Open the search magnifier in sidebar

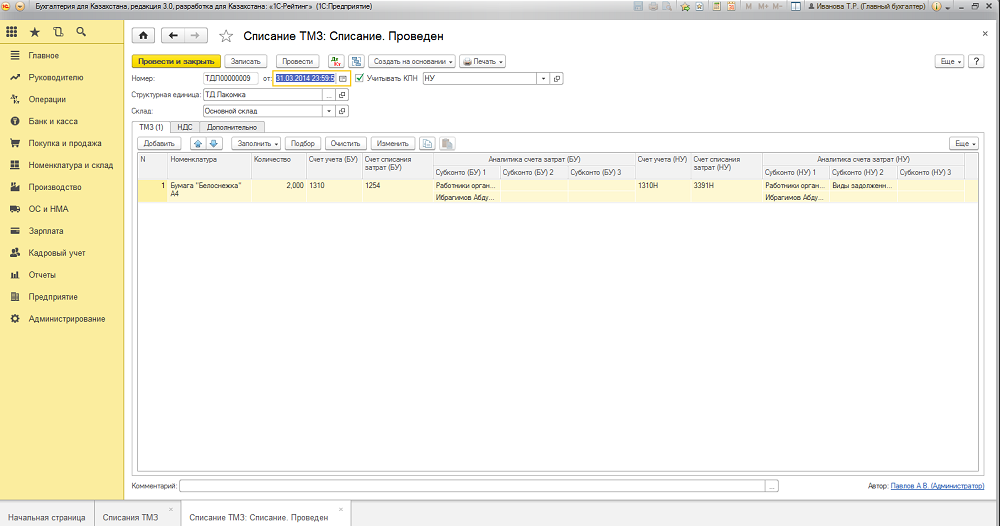[x=81, y=32]
